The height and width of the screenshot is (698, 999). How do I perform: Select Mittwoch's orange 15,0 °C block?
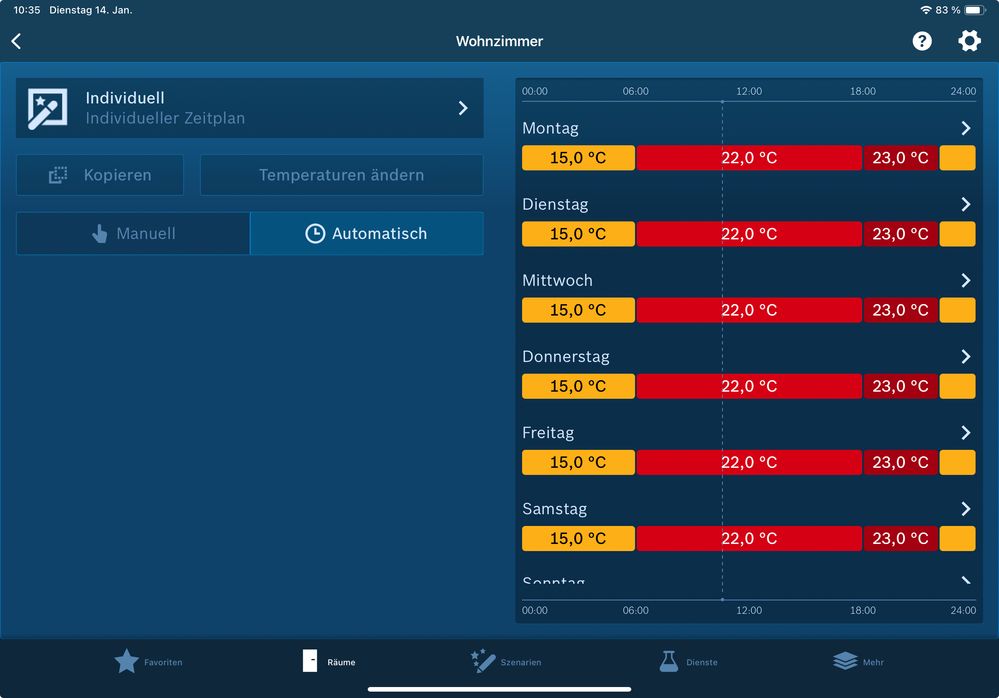[578, 310]
